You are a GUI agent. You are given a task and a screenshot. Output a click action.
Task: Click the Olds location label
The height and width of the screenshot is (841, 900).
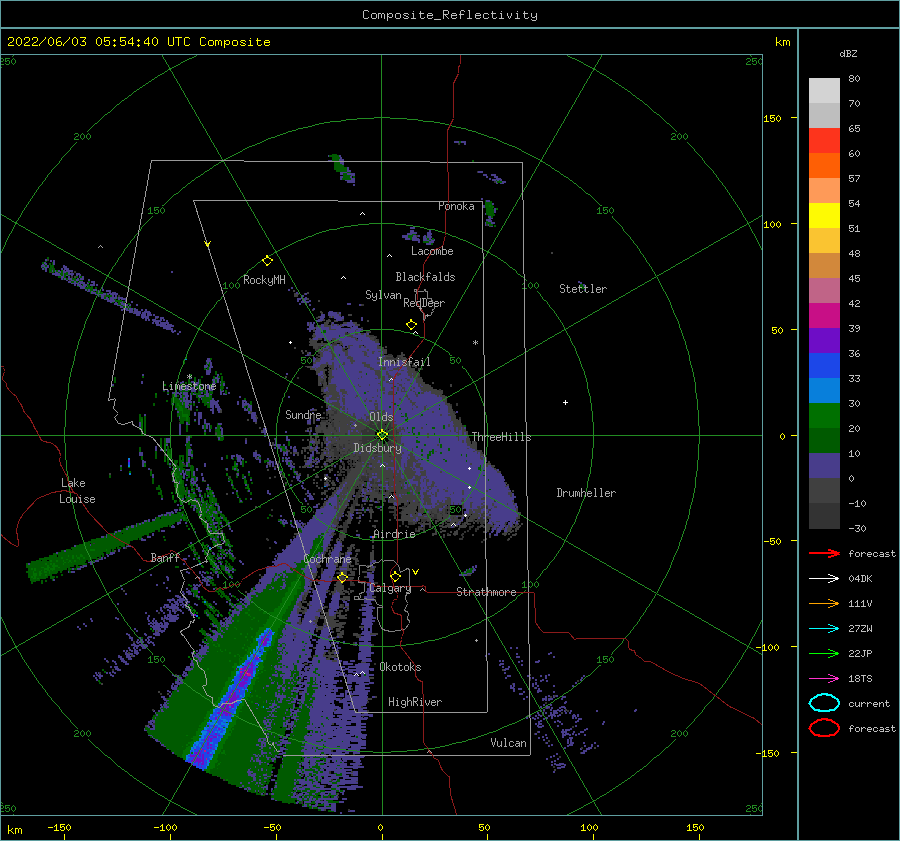[x=381, y=417]
